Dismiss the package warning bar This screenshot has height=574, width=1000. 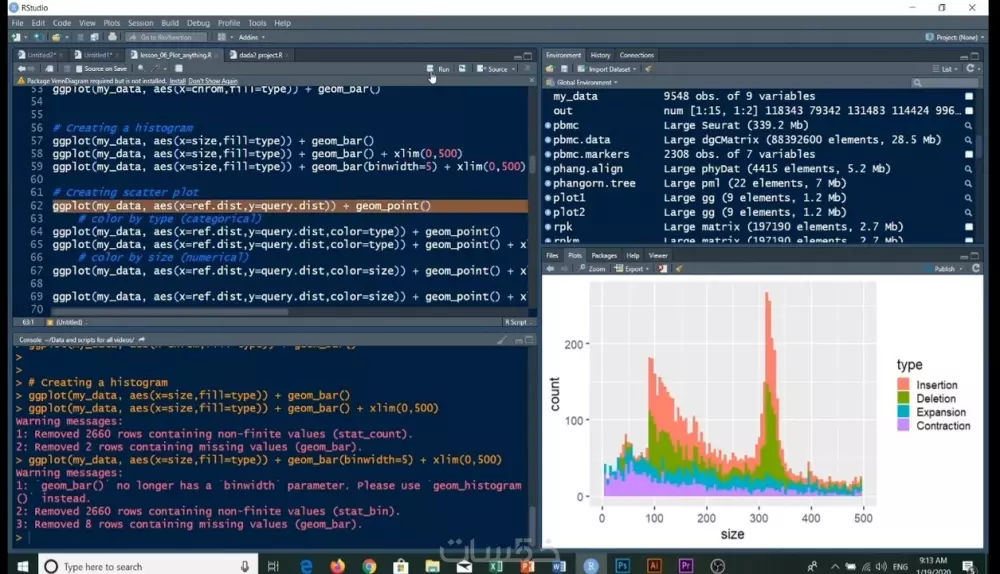531,80
